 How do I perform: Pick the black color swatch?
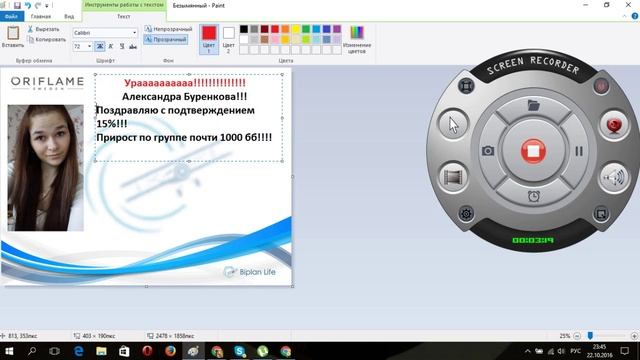tap(244, 29)
